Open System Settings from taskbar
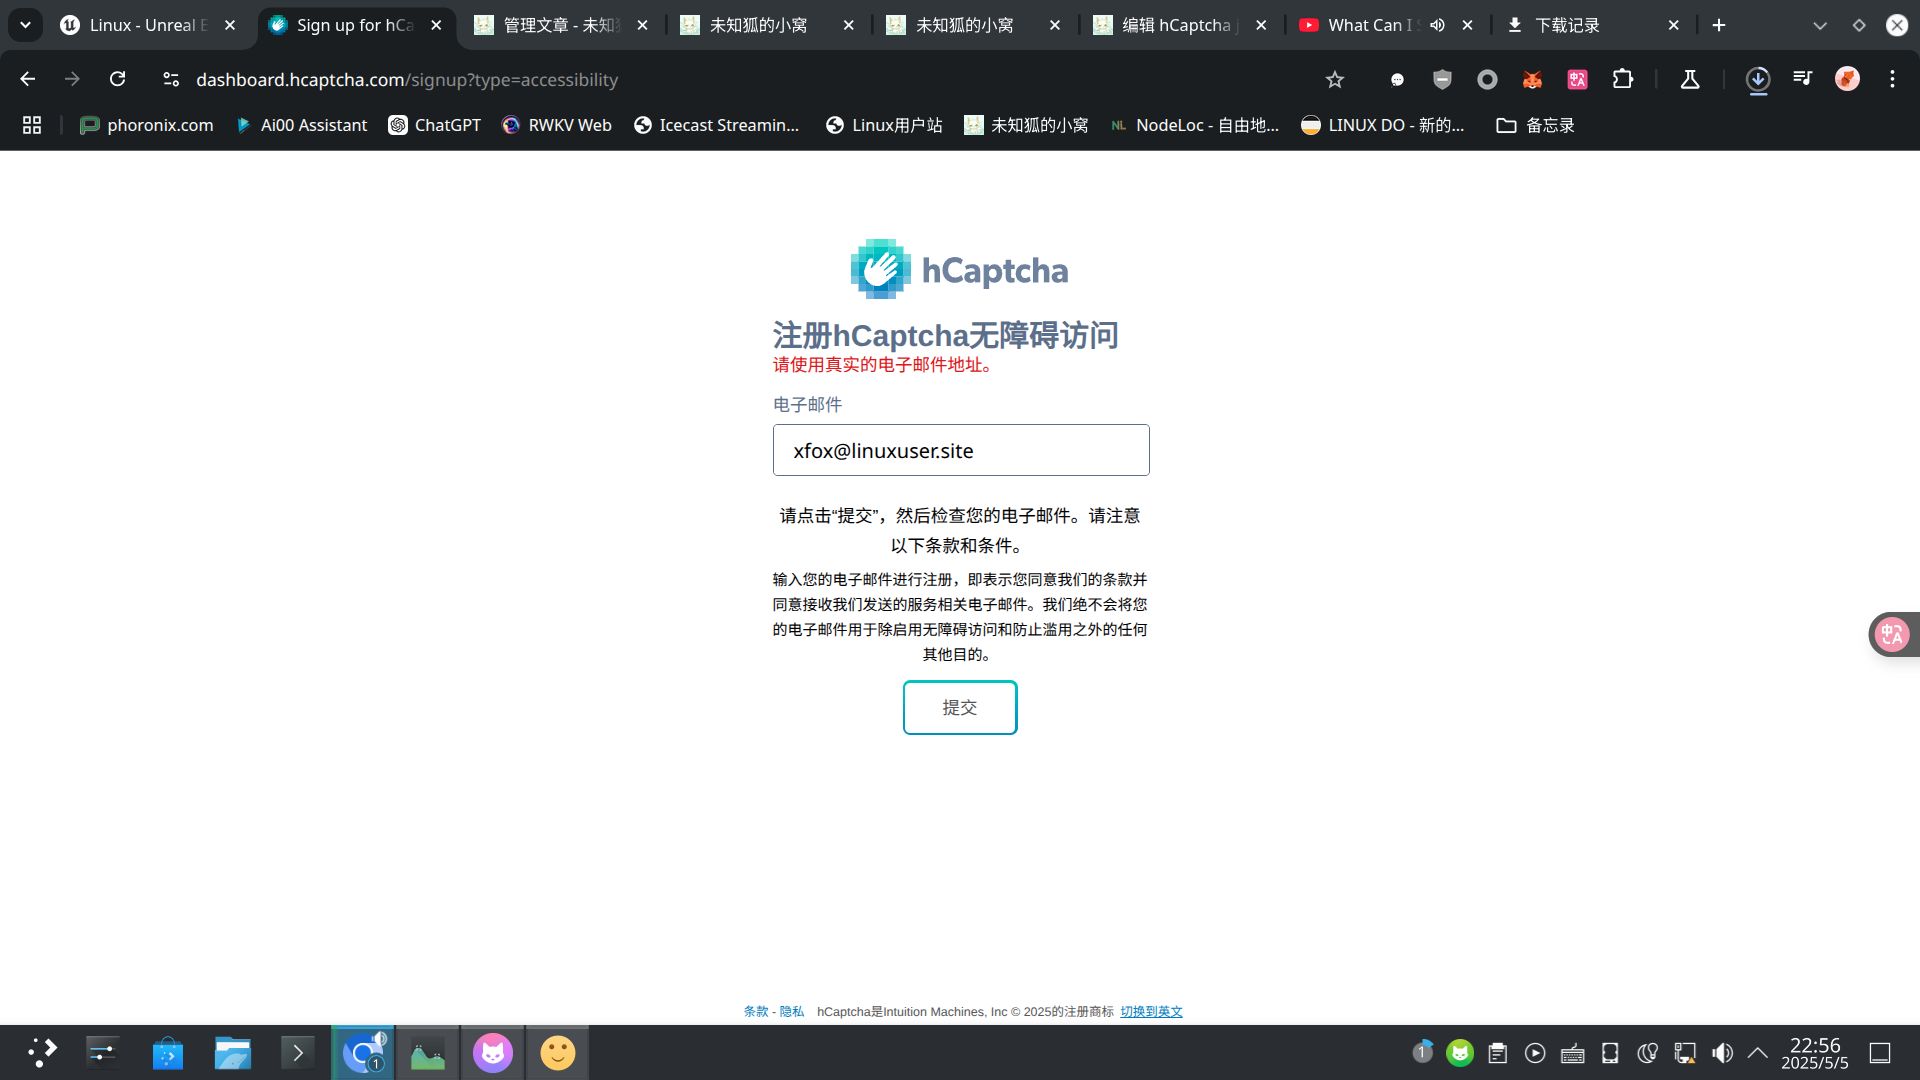 pyautogui.click(x=103, y=1052)
